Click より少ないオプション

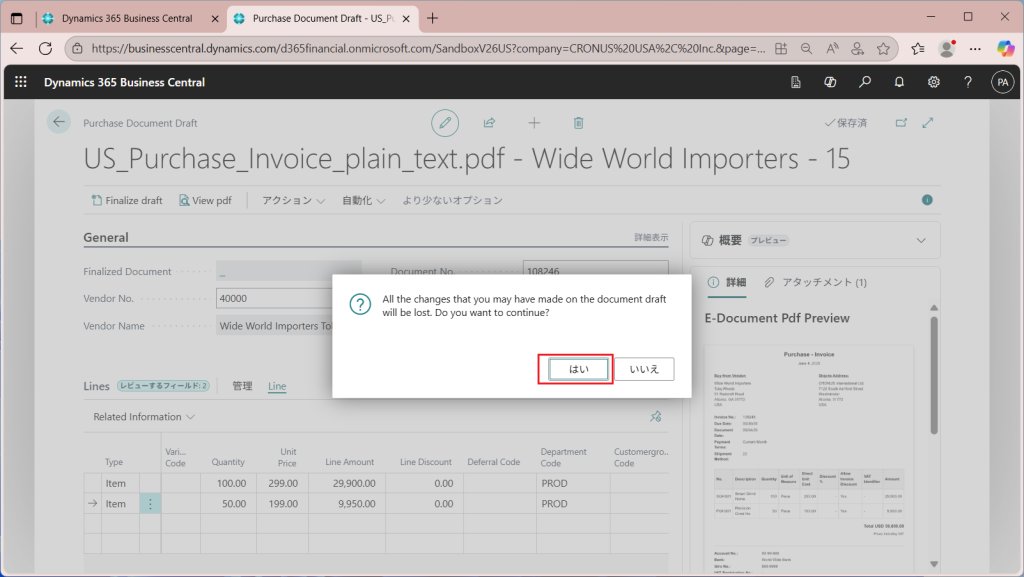(x=452, y=200)
